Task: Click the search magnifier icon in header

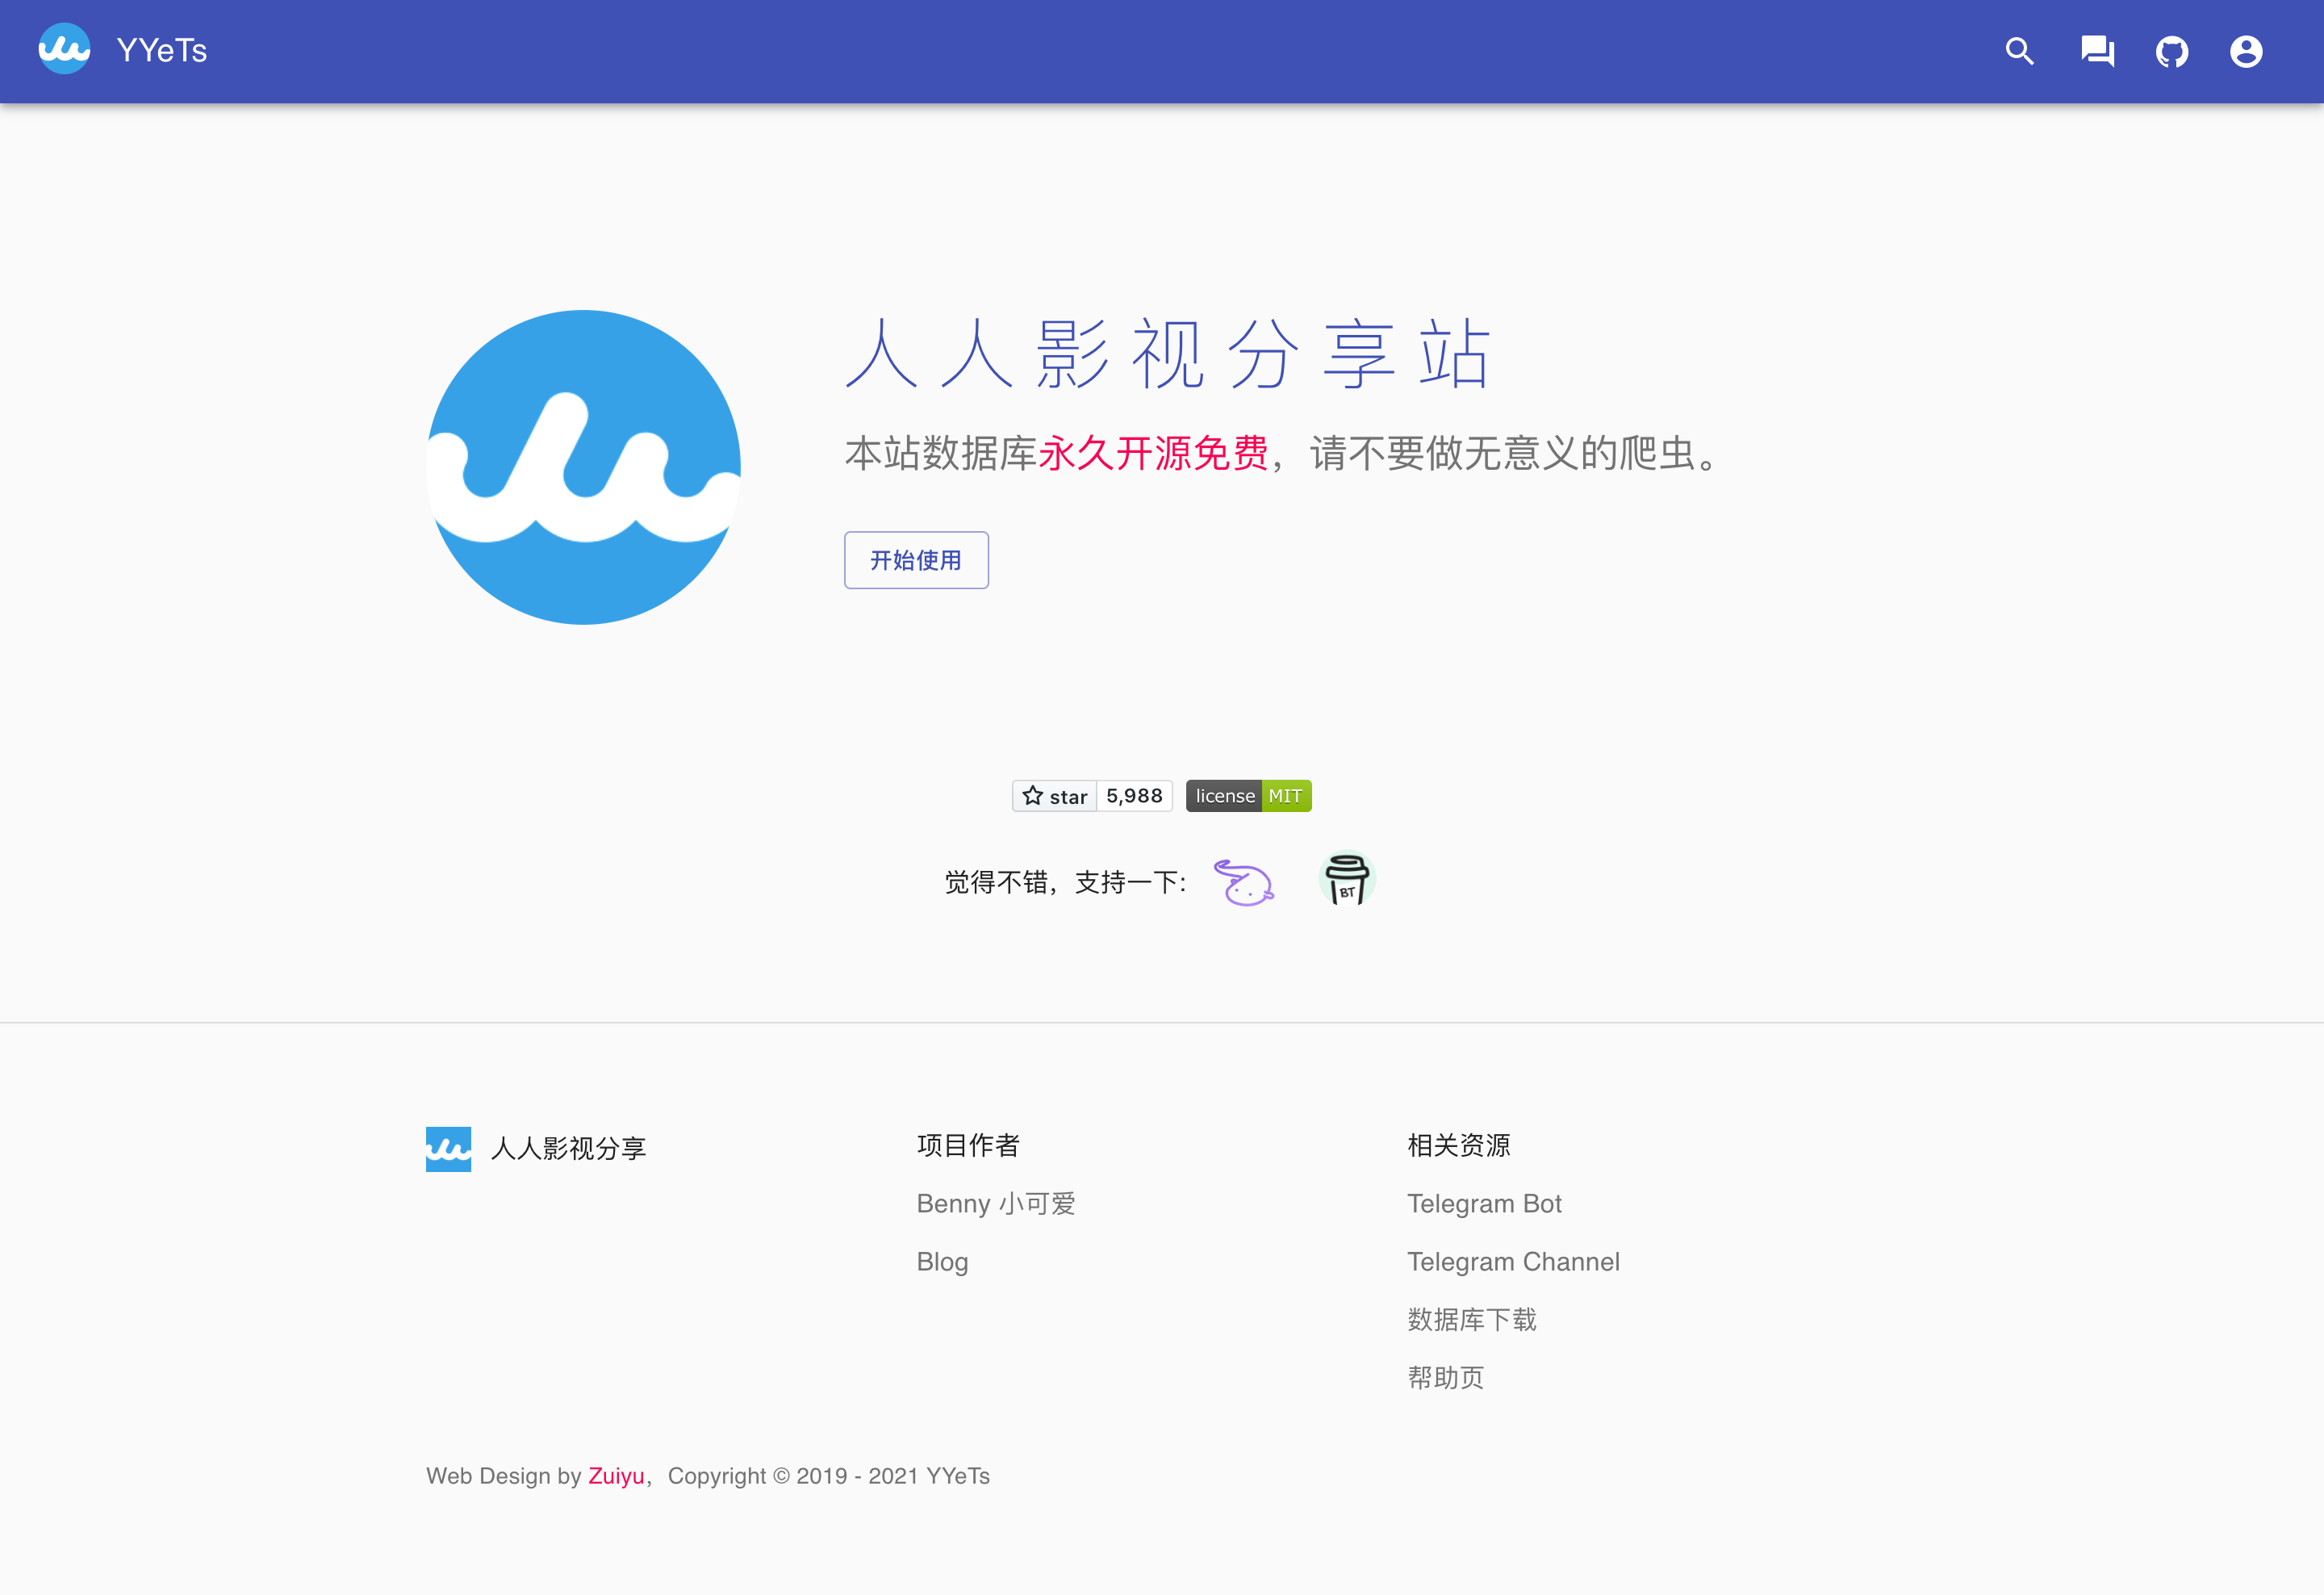Action: pos(2019,51)
